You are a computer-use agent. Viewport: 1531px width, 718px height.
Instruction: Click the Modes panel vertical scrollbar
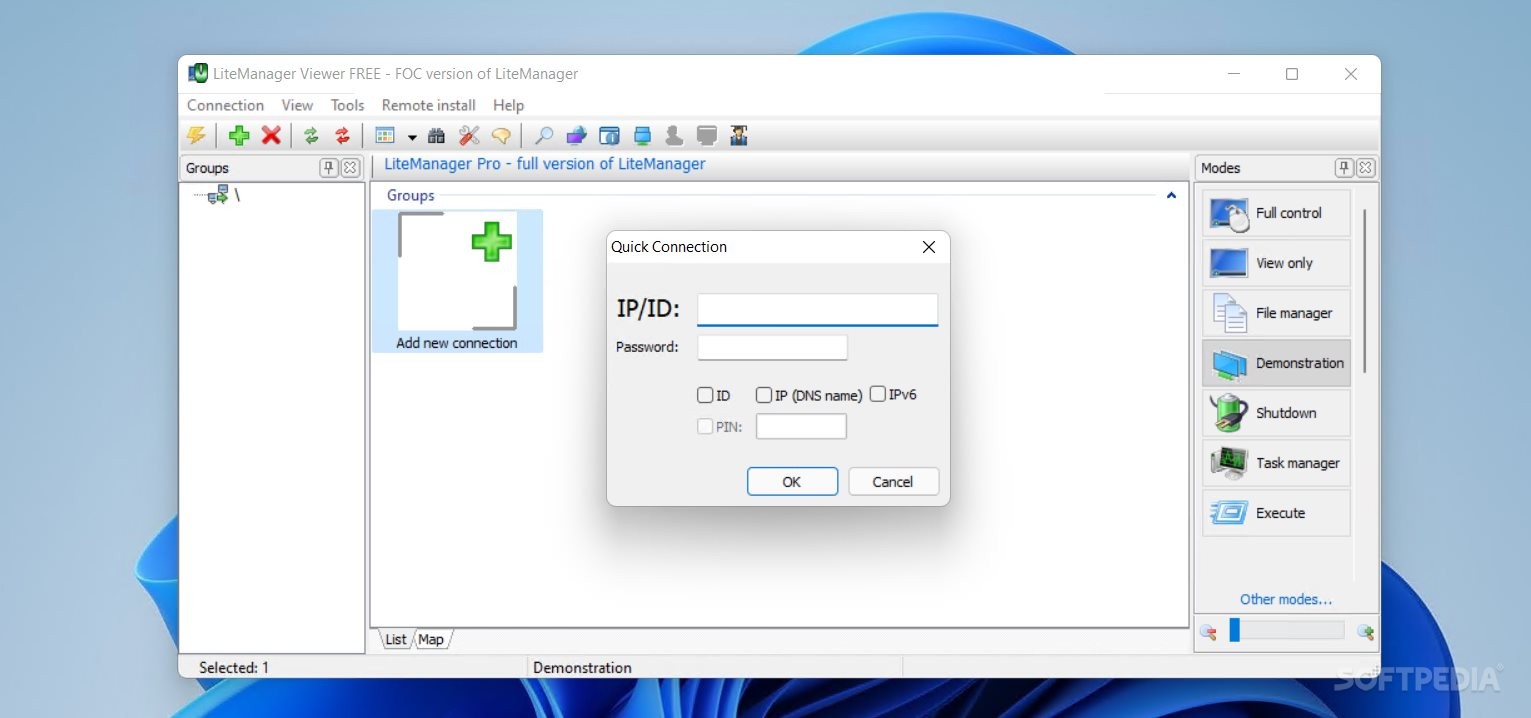[x=1364, y=291]
